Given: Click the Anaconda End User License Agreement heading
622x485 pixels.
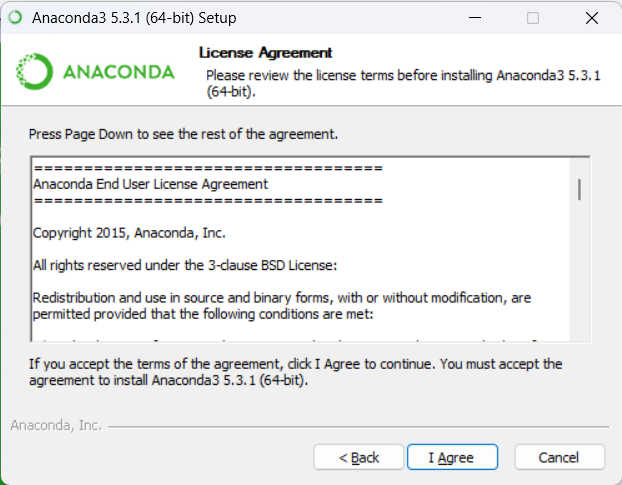Looking at the screenshot, I should (150, 184).
